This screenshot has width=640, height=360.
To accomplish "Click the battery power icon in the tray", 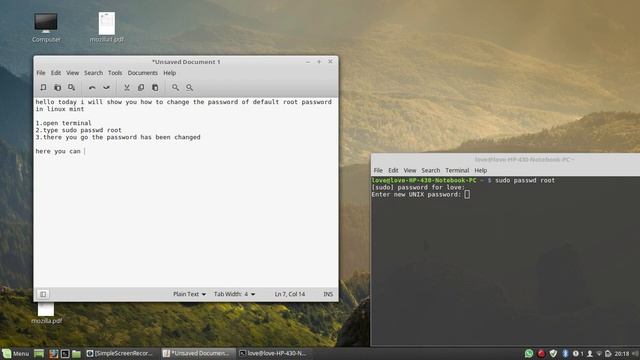I will [608, 353].
